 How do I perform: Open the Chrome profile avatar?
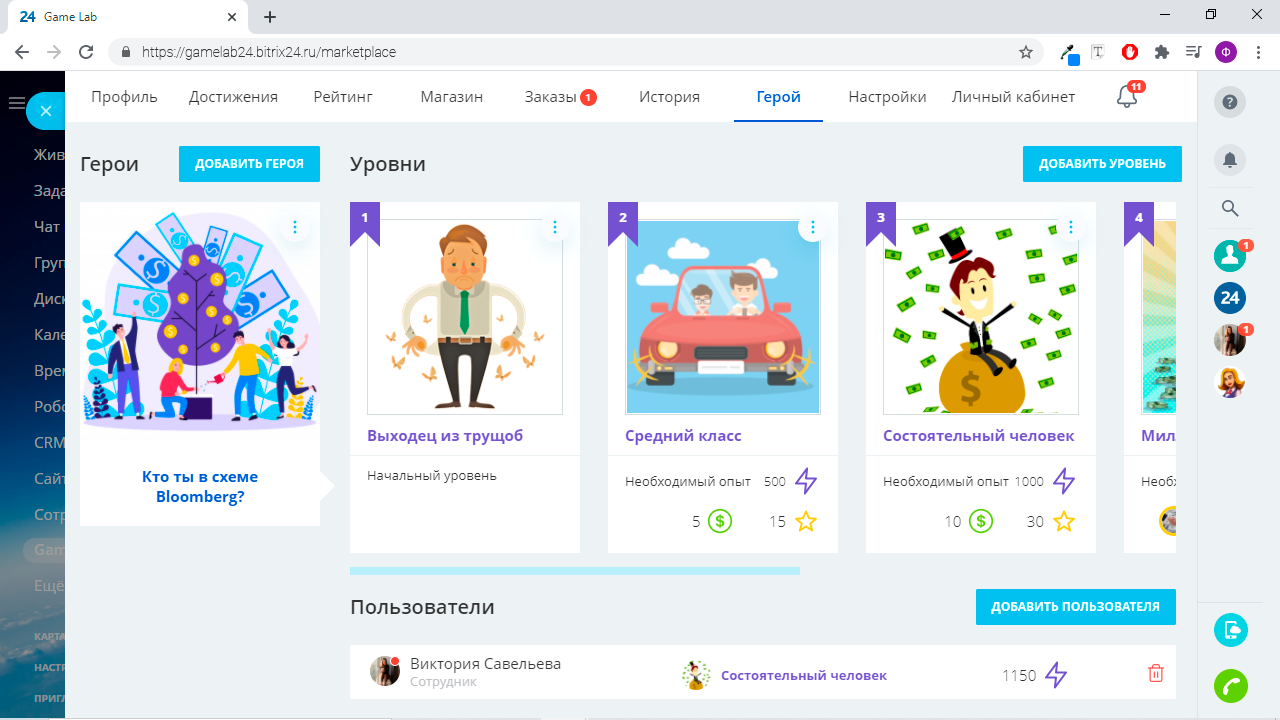[x=1226, y=52]
